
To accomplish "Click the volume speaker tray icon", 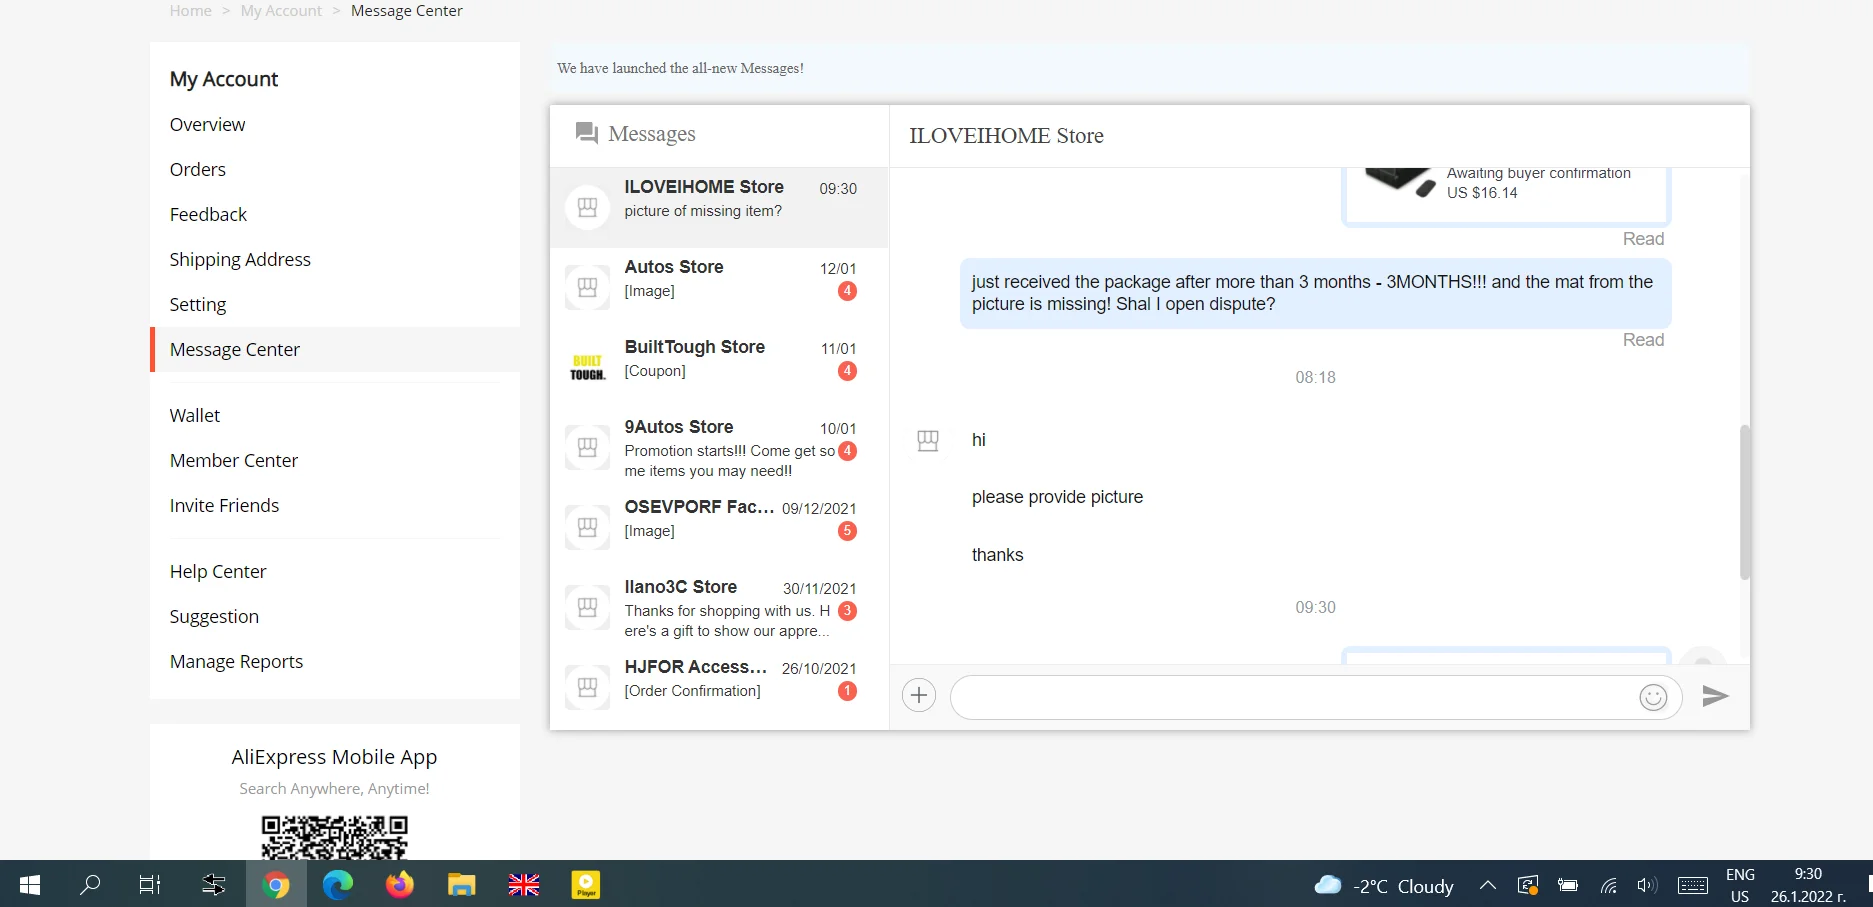I will (x=1647, y=885).
